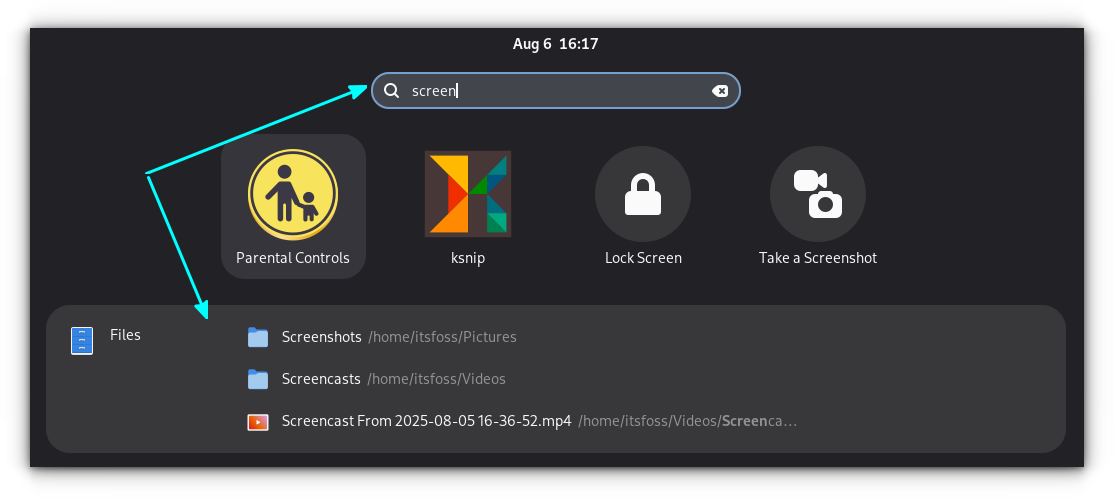Click the Aug 6 16:17 clock
Screen dimensions: 1114x499
pos(556,44)
